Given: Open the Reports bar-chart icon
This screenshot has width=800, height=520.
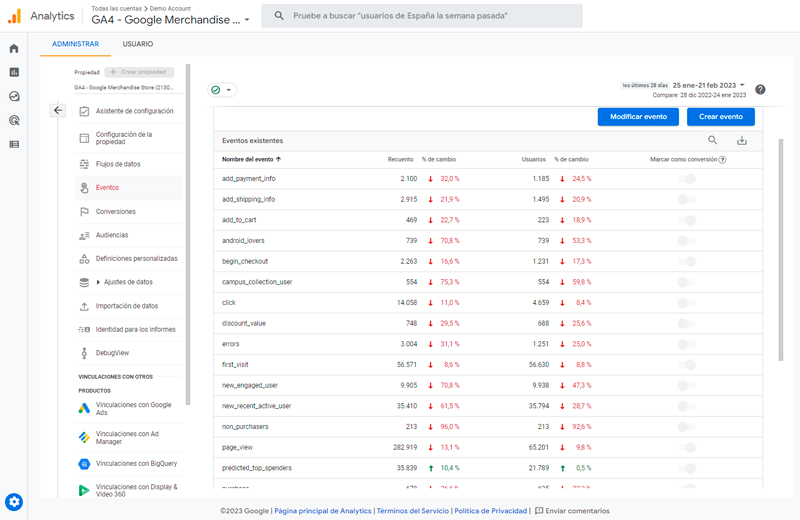Looking at the screenshot, I should click(x=14, y=72).
